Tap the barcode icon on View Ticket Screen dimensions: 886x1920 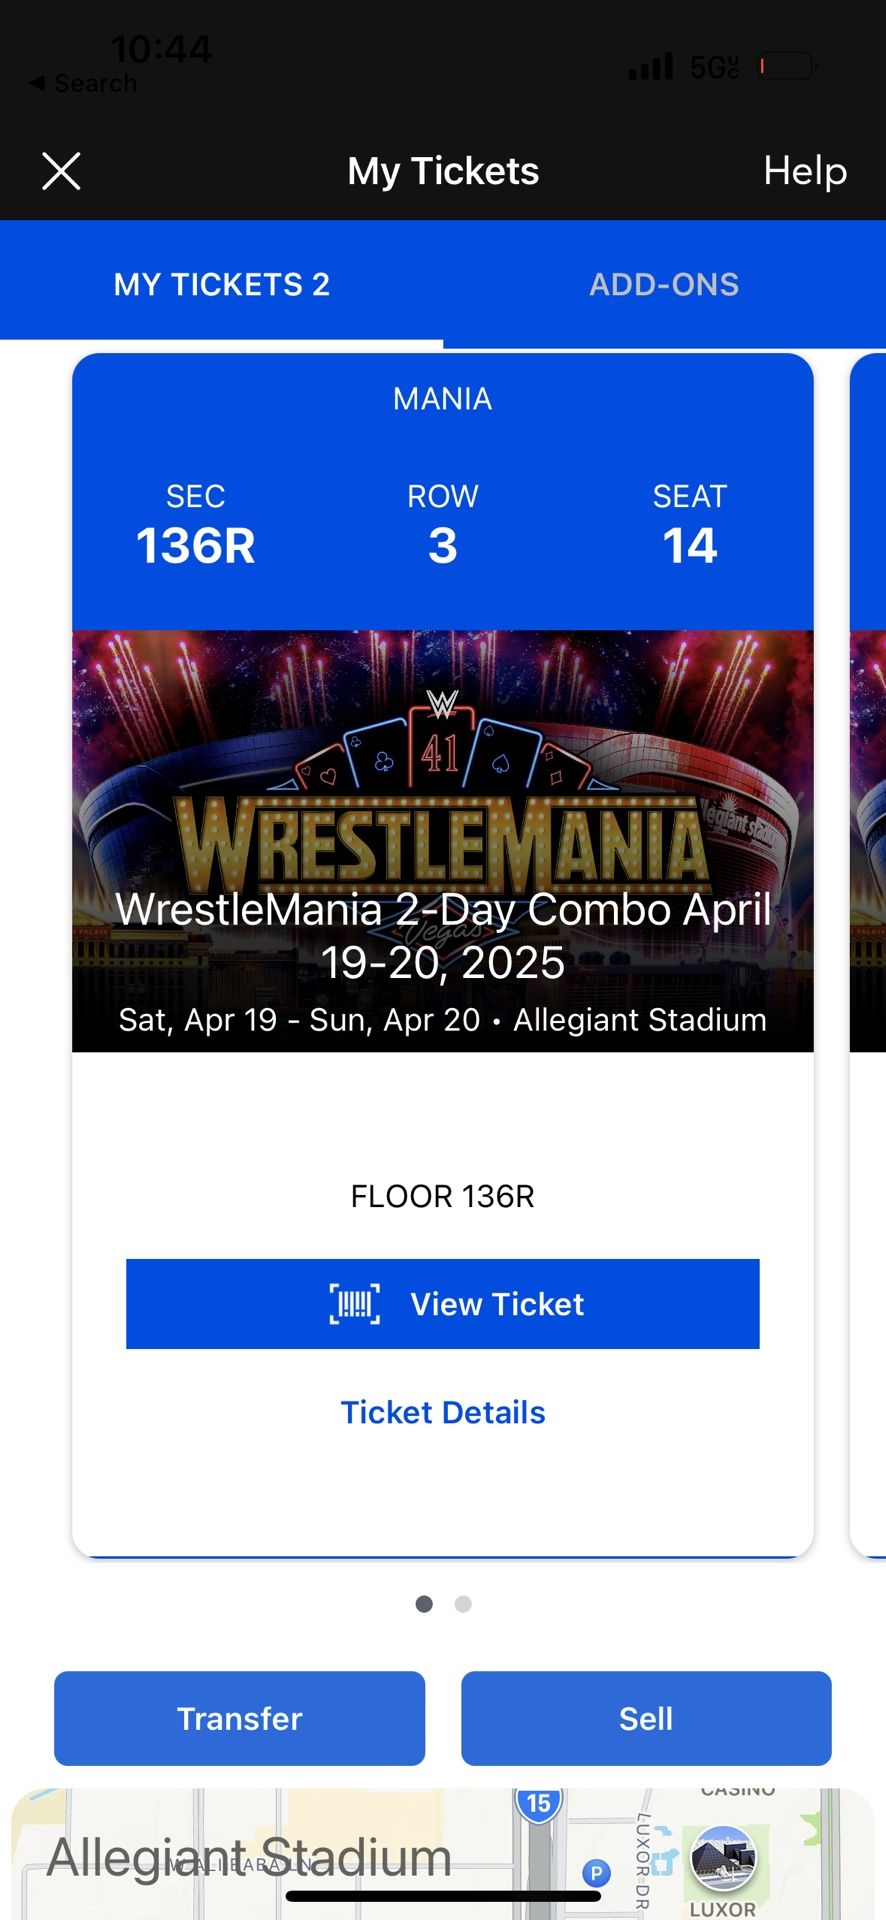pyautogui.click(x=355, y=1304)
